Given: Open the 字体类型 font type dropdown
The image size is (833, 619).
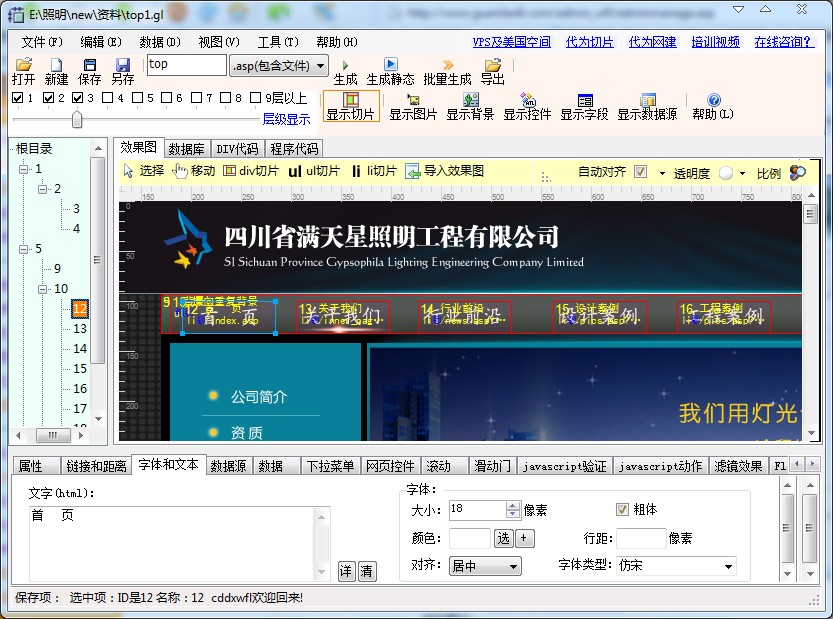Looking at the screenshot, I should (x=676, y=566).
